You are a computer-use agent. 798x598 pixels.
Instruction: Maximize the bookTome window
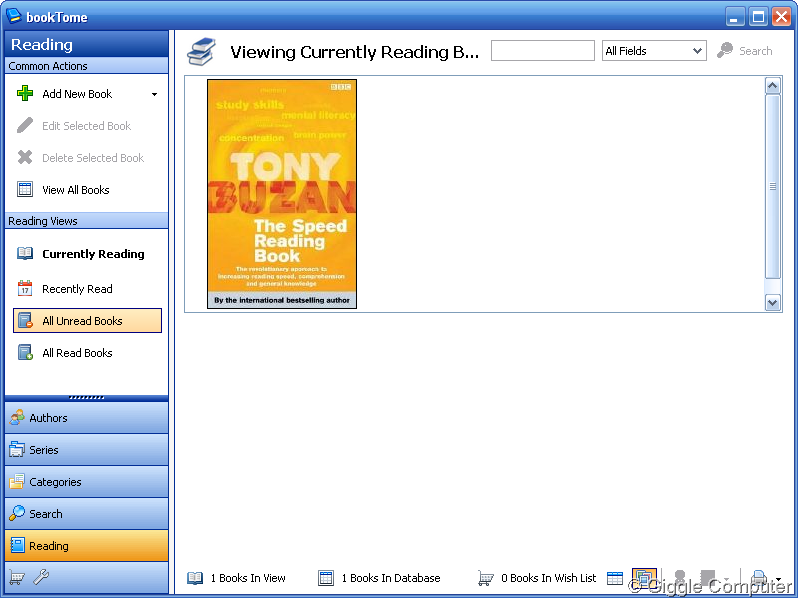point(758,17)
